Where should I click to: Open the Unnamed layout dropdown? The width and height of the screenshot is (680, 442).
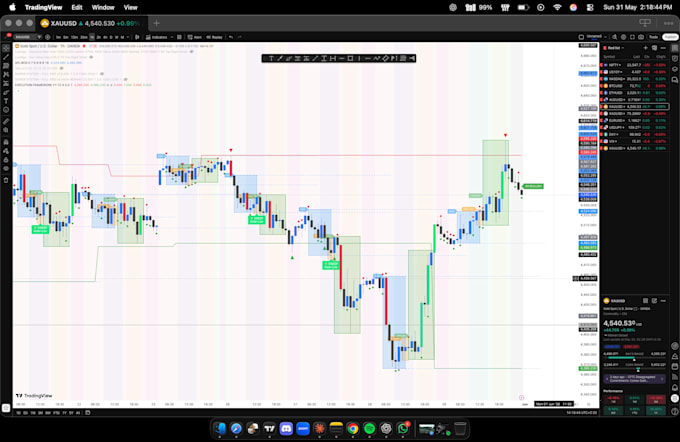605,37
